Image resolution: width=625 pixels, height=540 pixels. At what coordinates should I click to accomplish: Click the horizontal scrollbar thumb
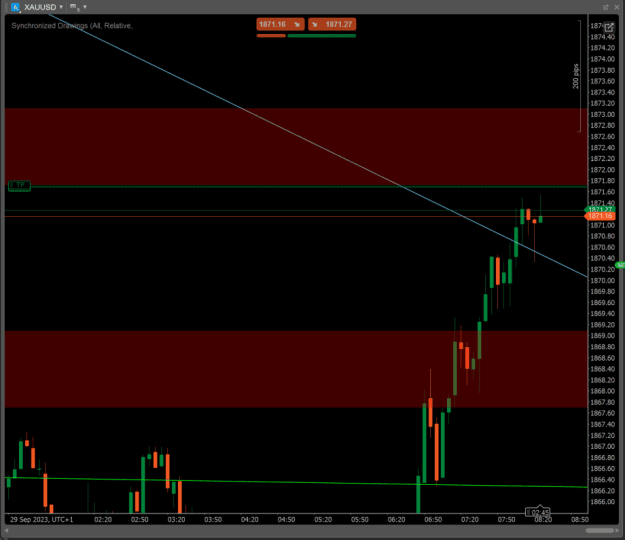(x=600, y=530)
